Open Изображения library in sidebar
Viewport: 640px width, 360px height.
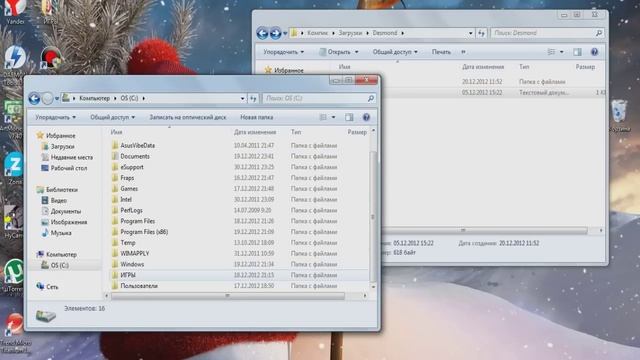click(69, 222)
